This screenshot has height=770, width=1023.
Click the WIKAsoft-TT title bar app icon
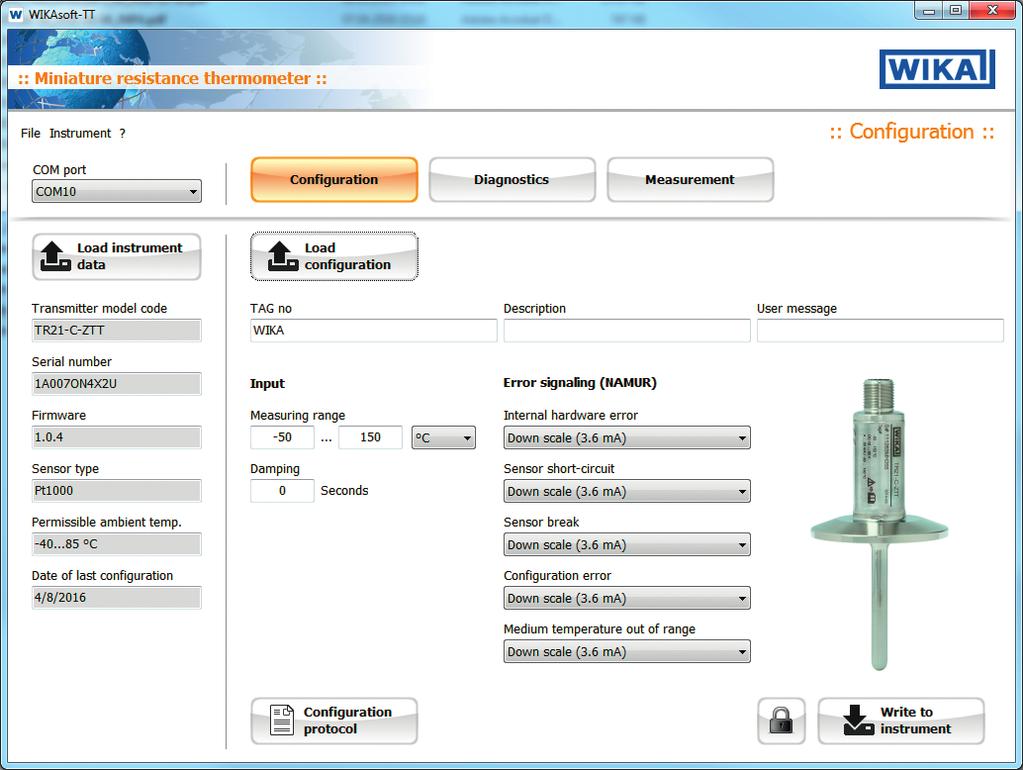pos(16,14)
